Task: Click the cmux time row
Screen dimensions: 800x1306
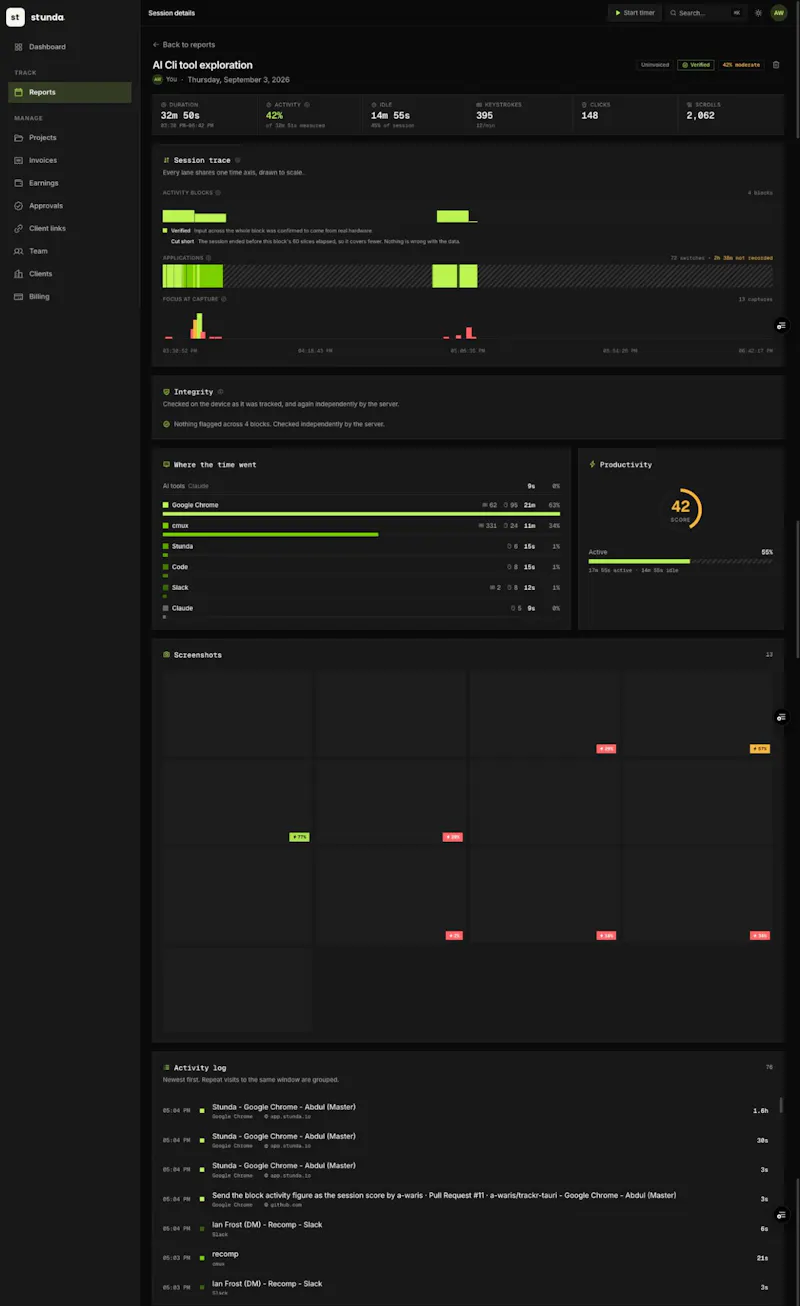Action: point(361,528)
